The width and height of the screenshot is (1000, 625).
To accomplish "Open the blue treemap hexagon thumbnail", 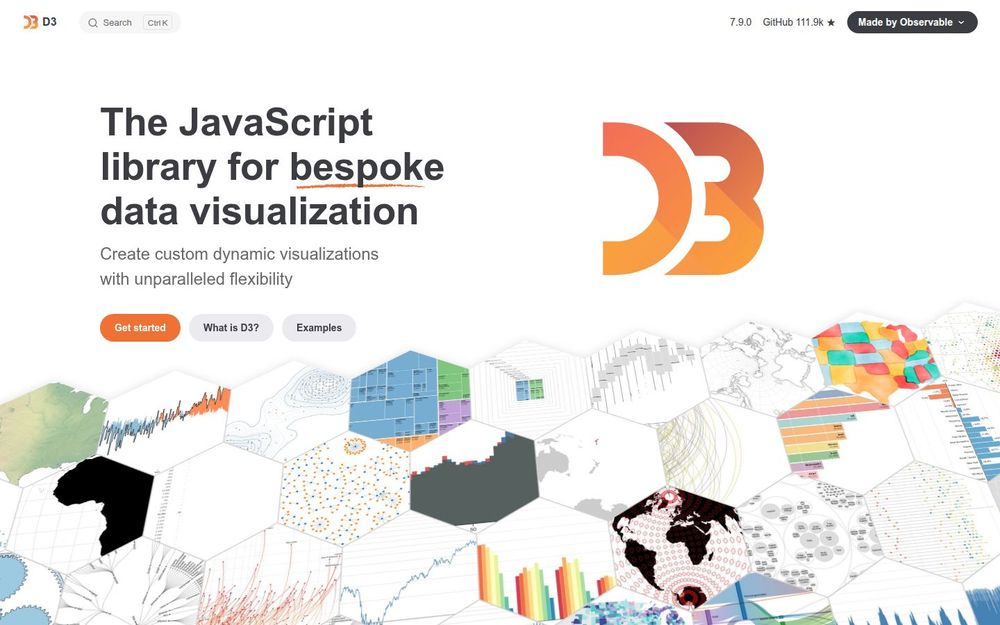I will (x=409, y=400).
